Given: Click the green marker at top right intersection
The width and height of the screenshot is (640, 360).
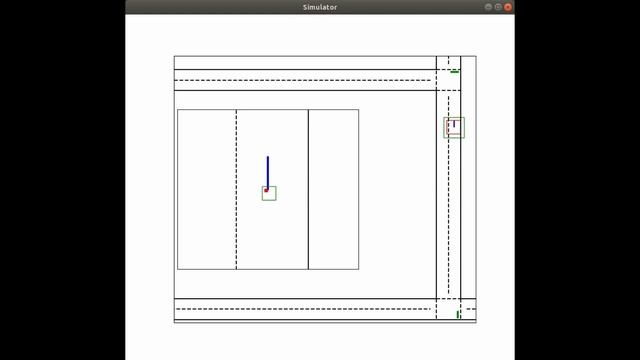Looking at the screenshot, I should click(x=454, y=72).
